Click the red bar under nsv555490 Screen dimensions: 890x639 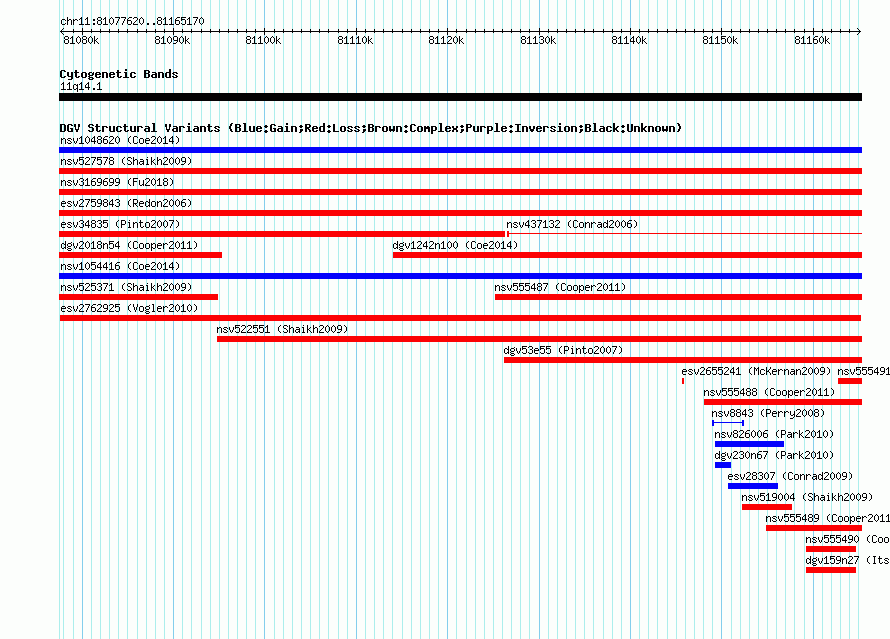point(831,549)
